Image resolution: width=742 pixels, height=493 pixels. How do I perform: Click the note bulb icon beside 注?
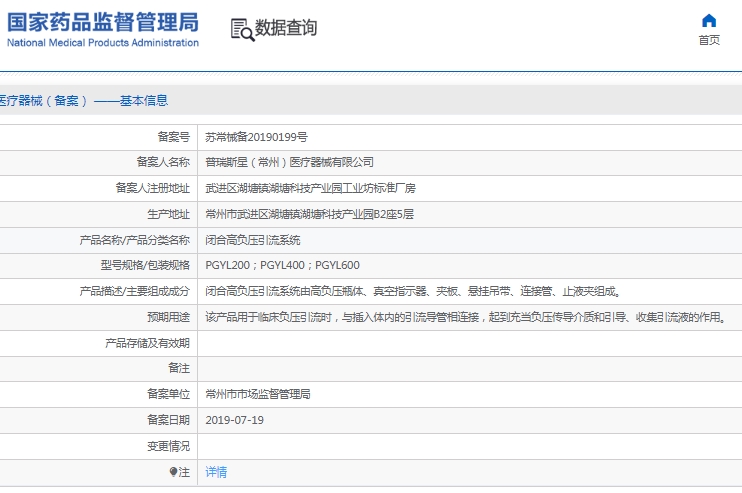coord(173,472)
